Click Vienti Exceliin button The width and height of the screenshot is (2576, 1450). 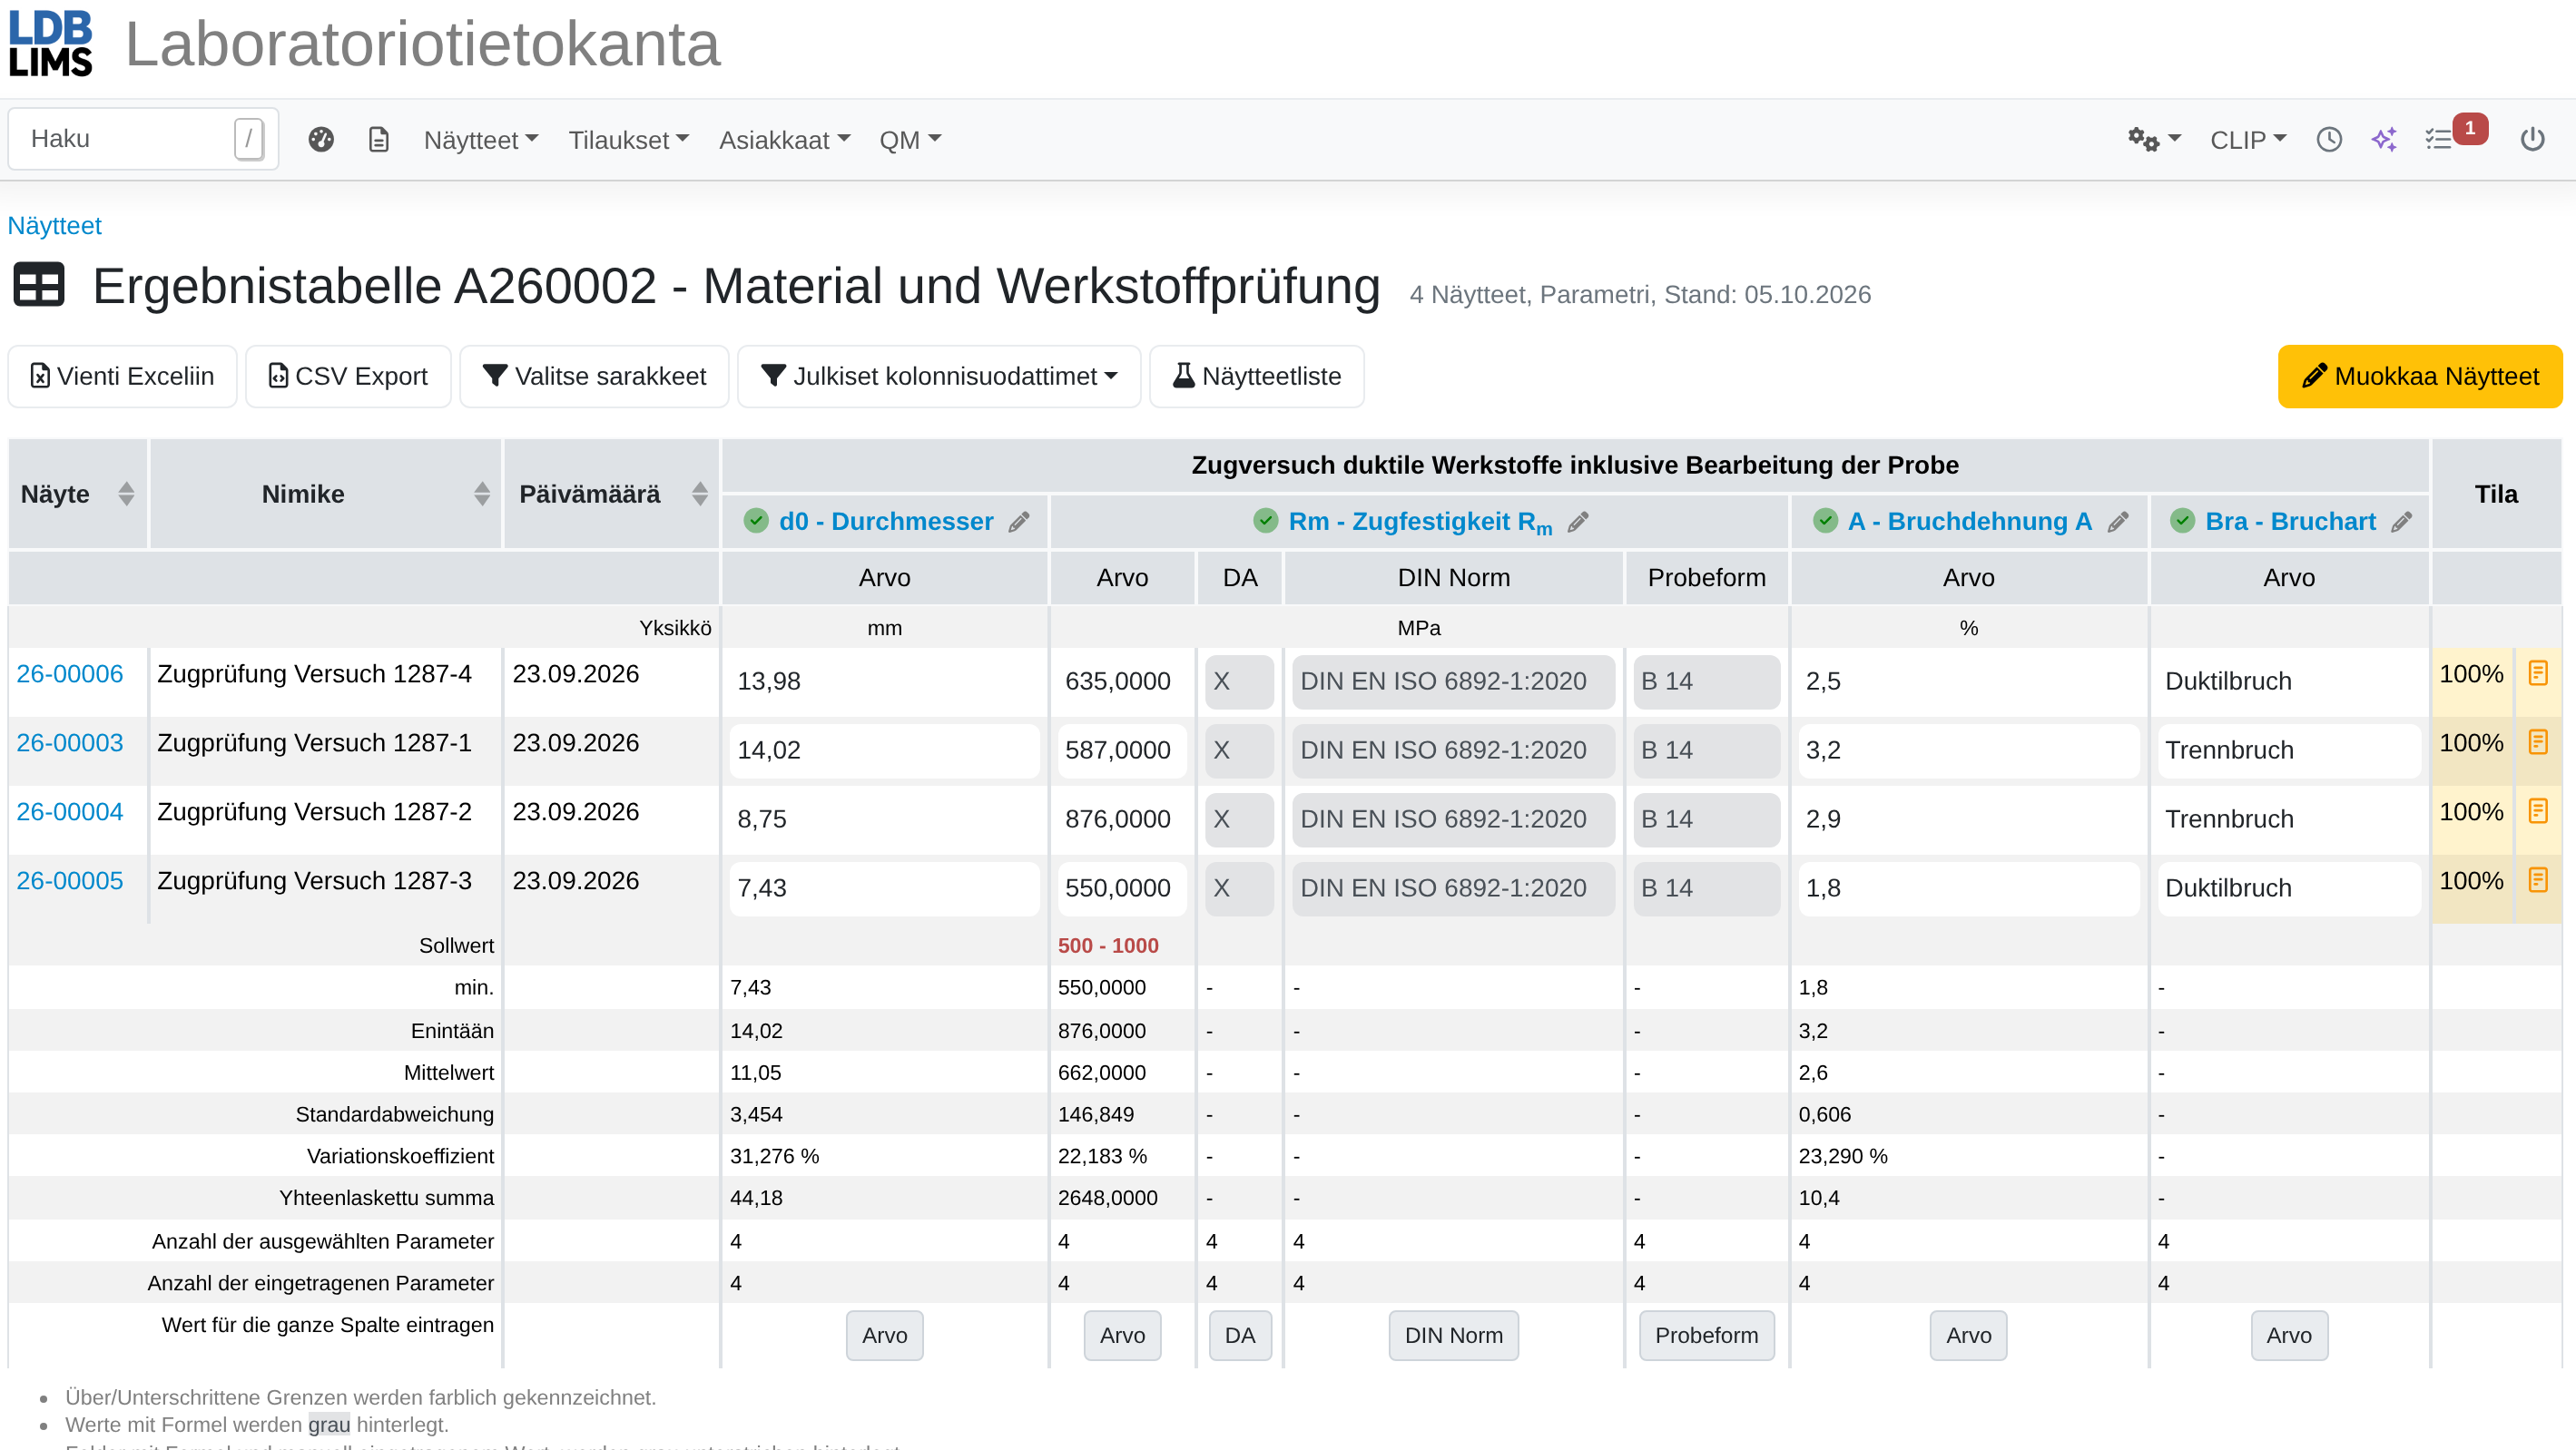point(122,376)
